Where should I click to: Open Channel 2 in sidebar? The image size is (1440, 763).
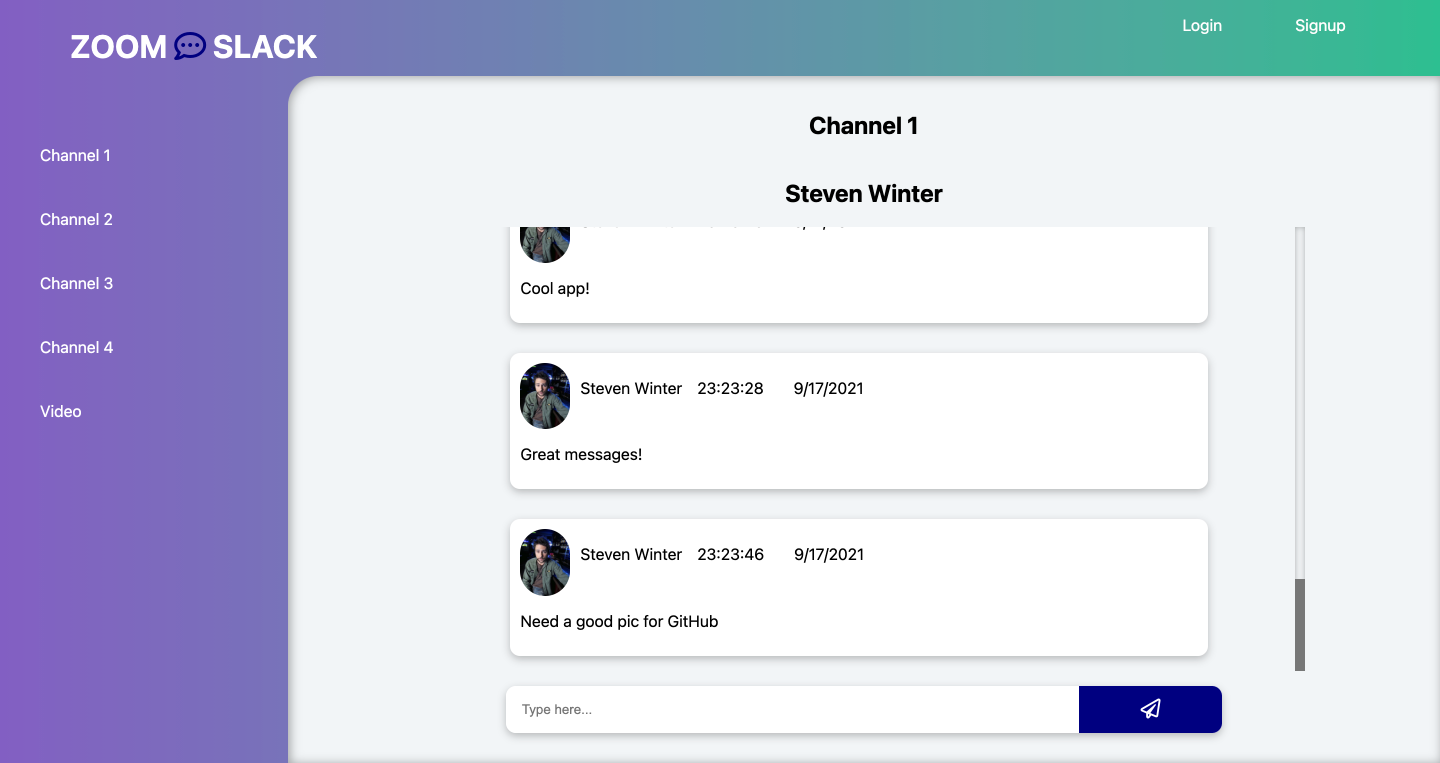tap(76, 219)
